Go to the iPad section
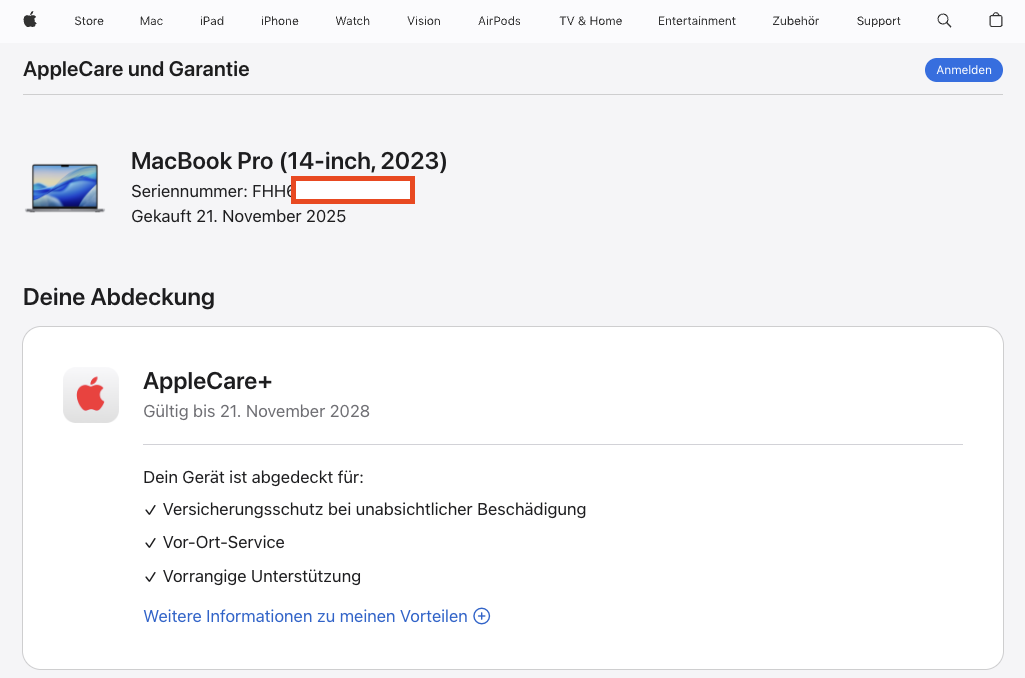The width and height of the screenshot is (1025, 678). tap(212, 21)
